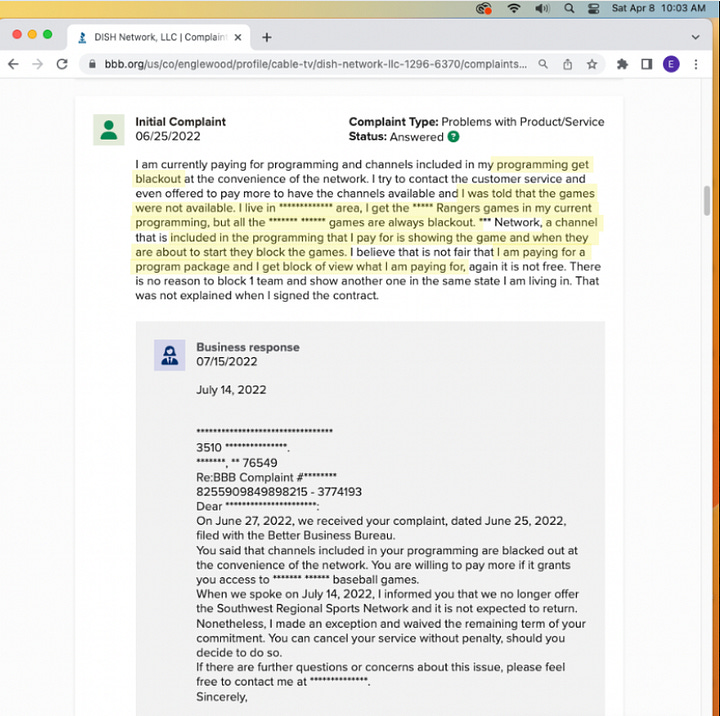Viewport: 720px width, 716px height.
Task: Open the macOS volume control
Action: [542, 8]
